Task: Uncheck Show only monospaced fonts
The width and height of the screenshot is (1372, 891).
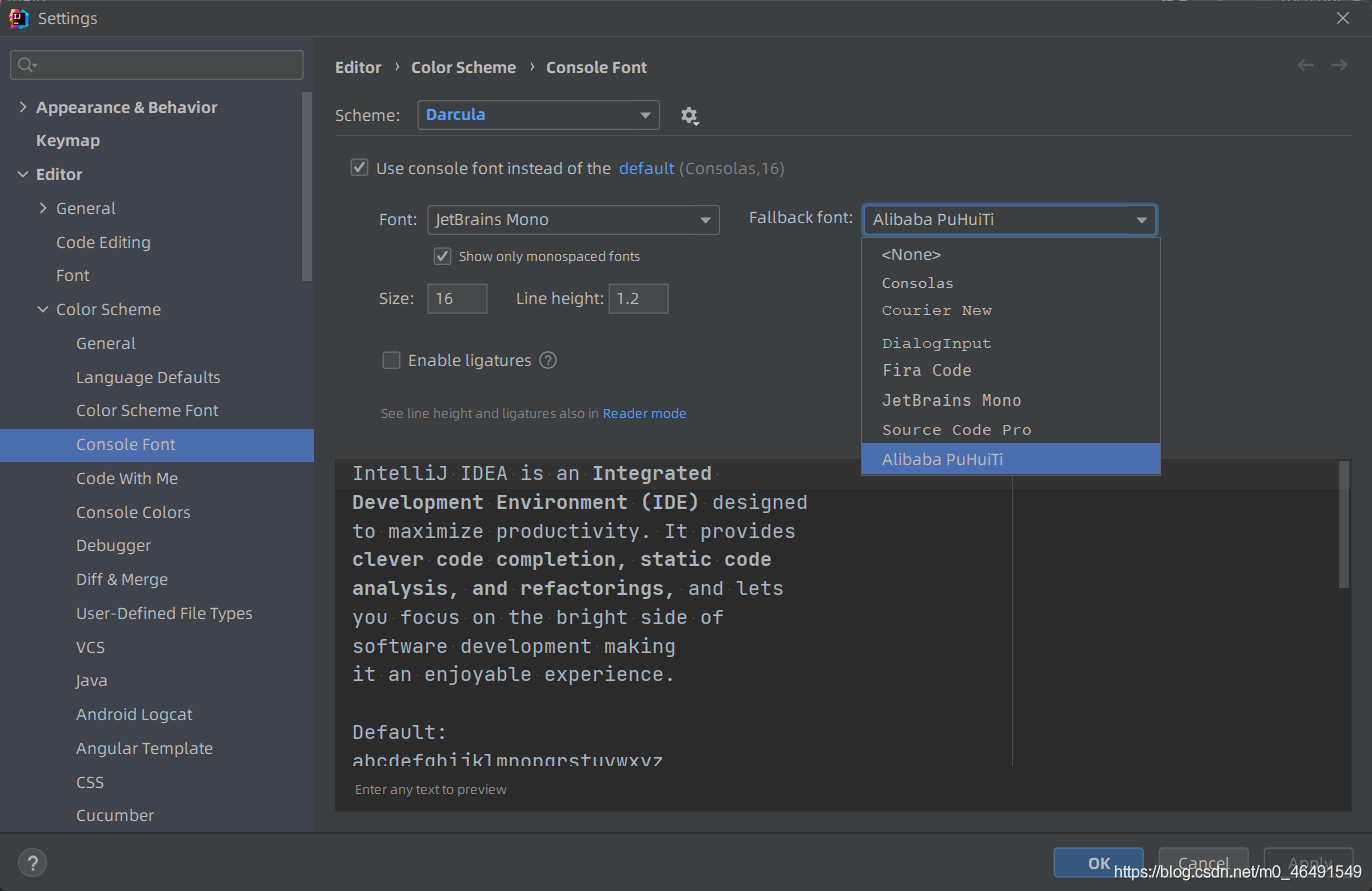Action: pos(442,256)
